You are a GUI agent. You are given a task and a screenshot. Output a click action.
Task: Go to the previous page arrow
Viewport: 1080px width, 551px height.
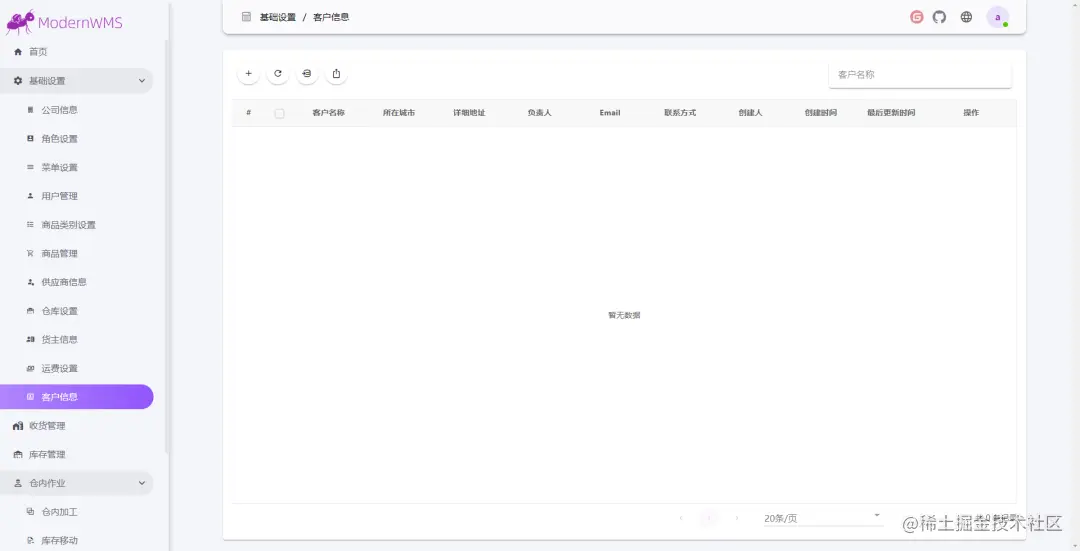point(681,518)
